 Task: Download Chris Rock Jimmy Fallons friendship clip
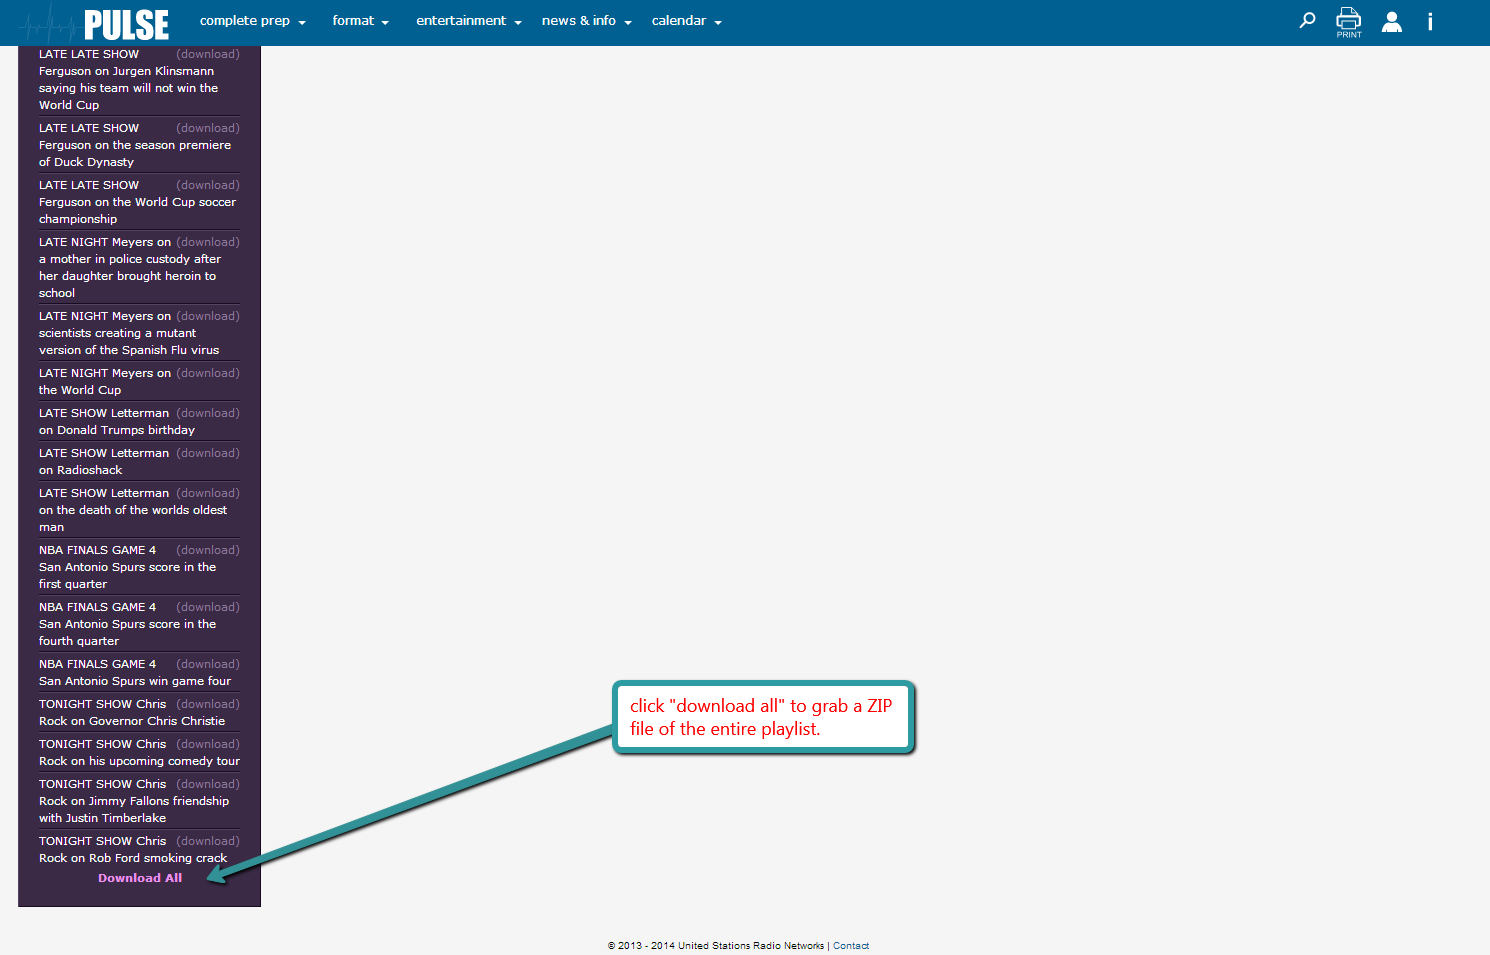[x=208, y=784]
